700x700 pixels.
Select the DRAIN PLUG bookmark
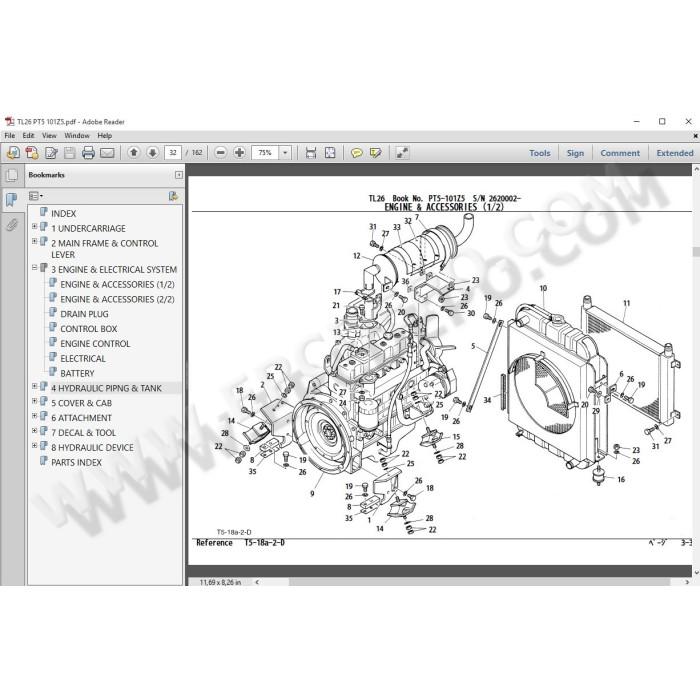click(84, 314)
